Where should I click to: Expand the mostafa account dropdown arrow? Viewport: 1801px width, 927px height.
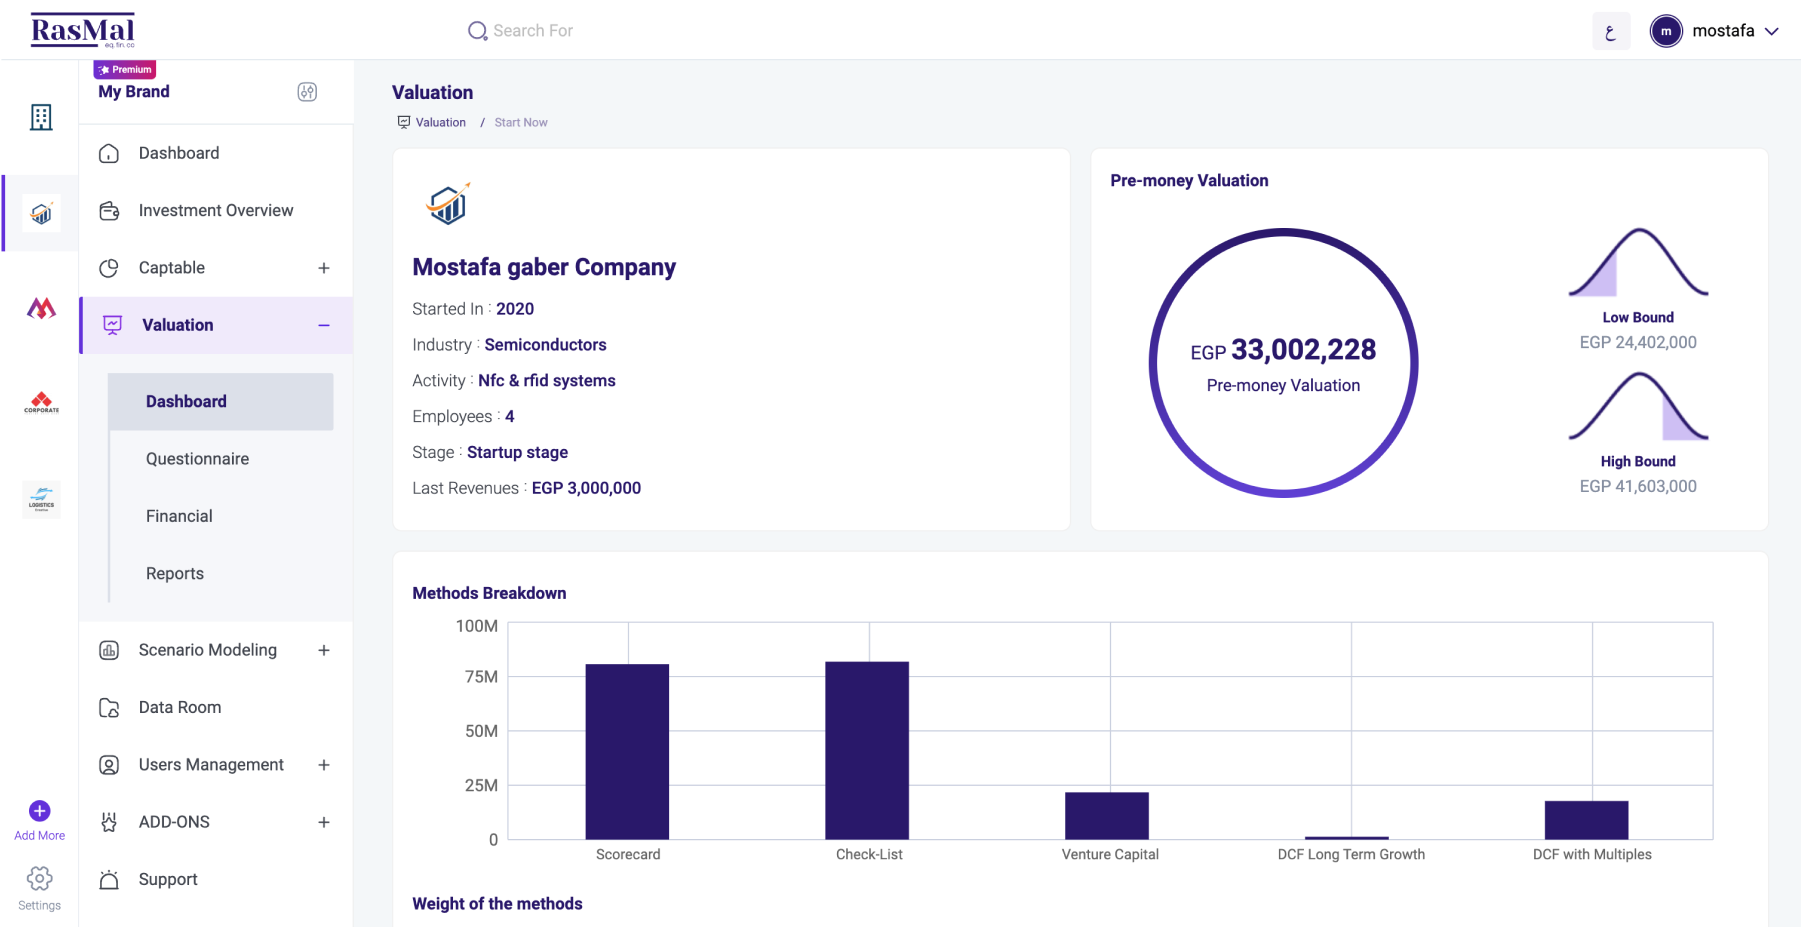pyautogui.click(x=1771, y=31)
